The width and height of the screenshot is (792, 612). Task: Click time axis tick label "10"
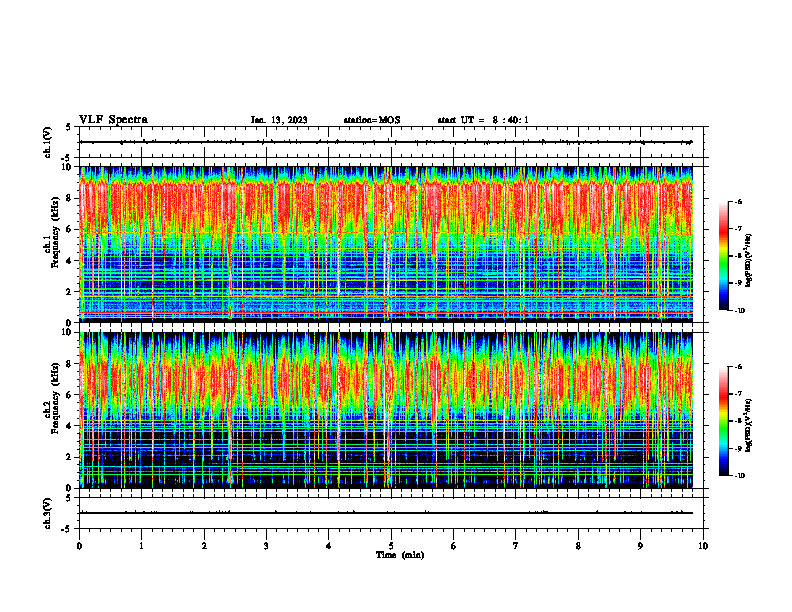click(x=703, y=546)
